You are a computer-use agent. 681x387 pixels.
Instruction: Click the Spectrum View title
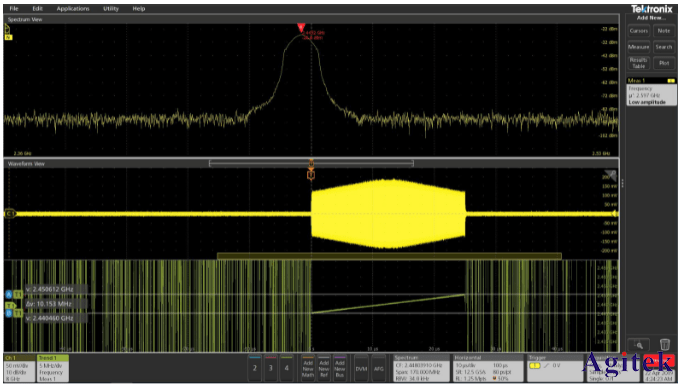click(25, 19)
